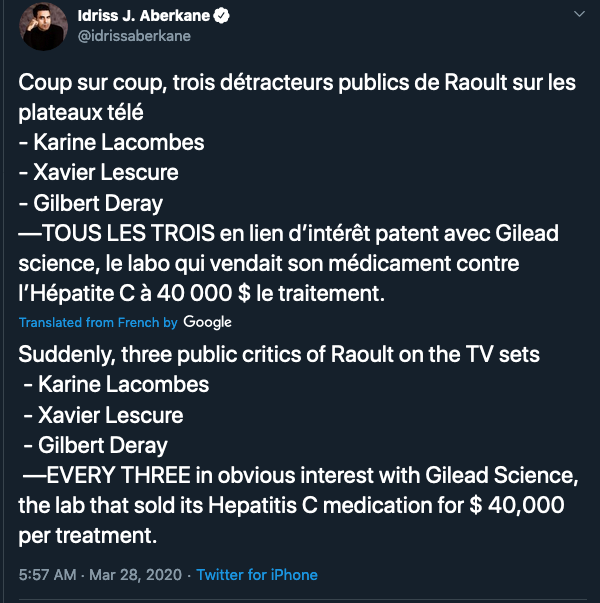Click the French line "Coup sur coup"
This screenshot has height=603, width=600.
pos(80,82)
